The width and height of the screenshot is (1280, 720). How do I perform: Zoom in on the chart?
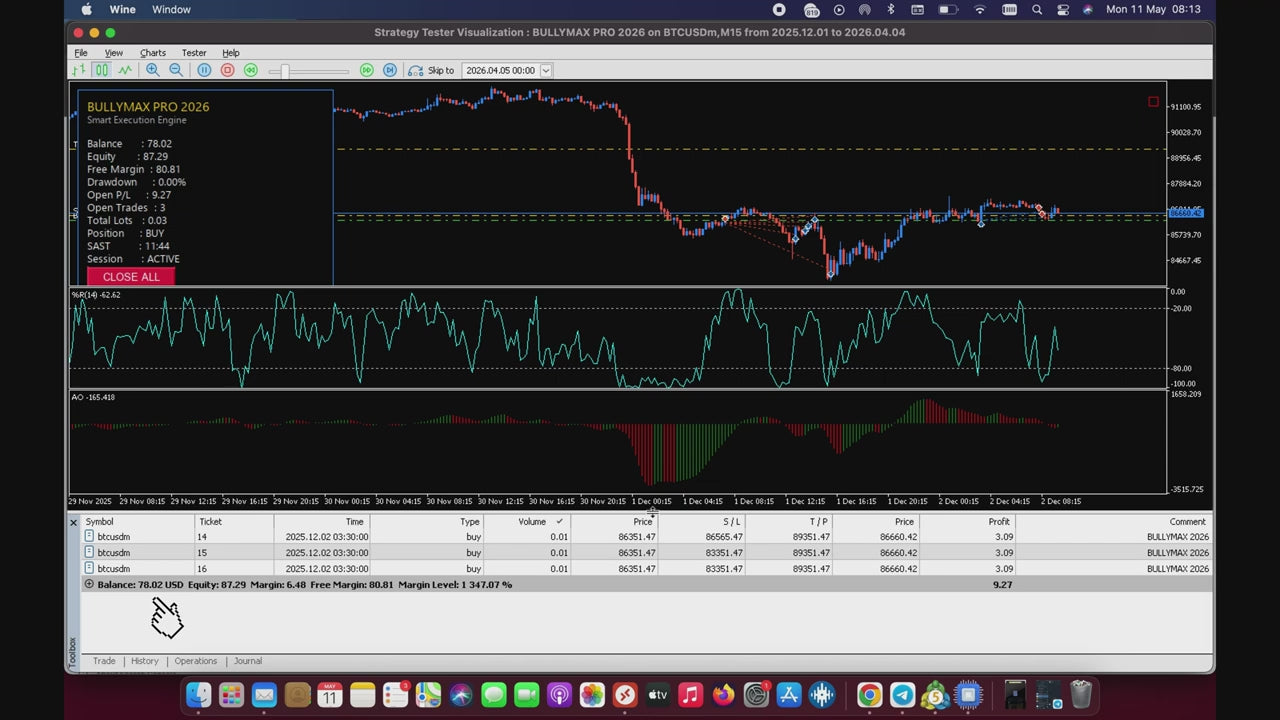pos(152,70)
